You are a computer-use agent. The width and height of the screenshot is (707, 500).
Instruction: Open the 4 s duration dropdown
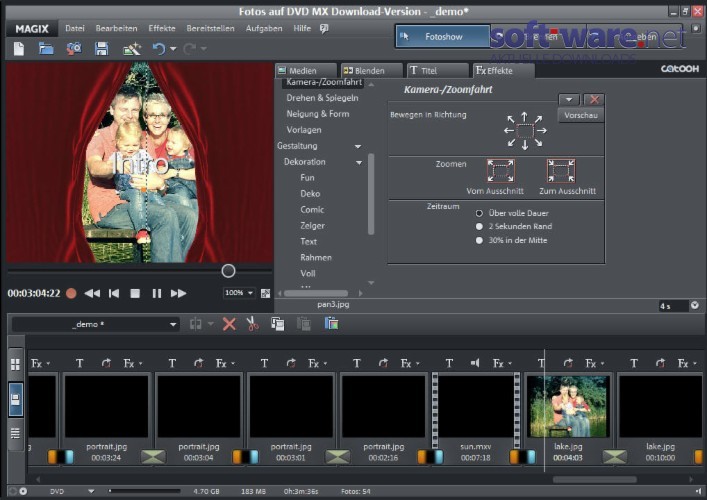[695, 305]
